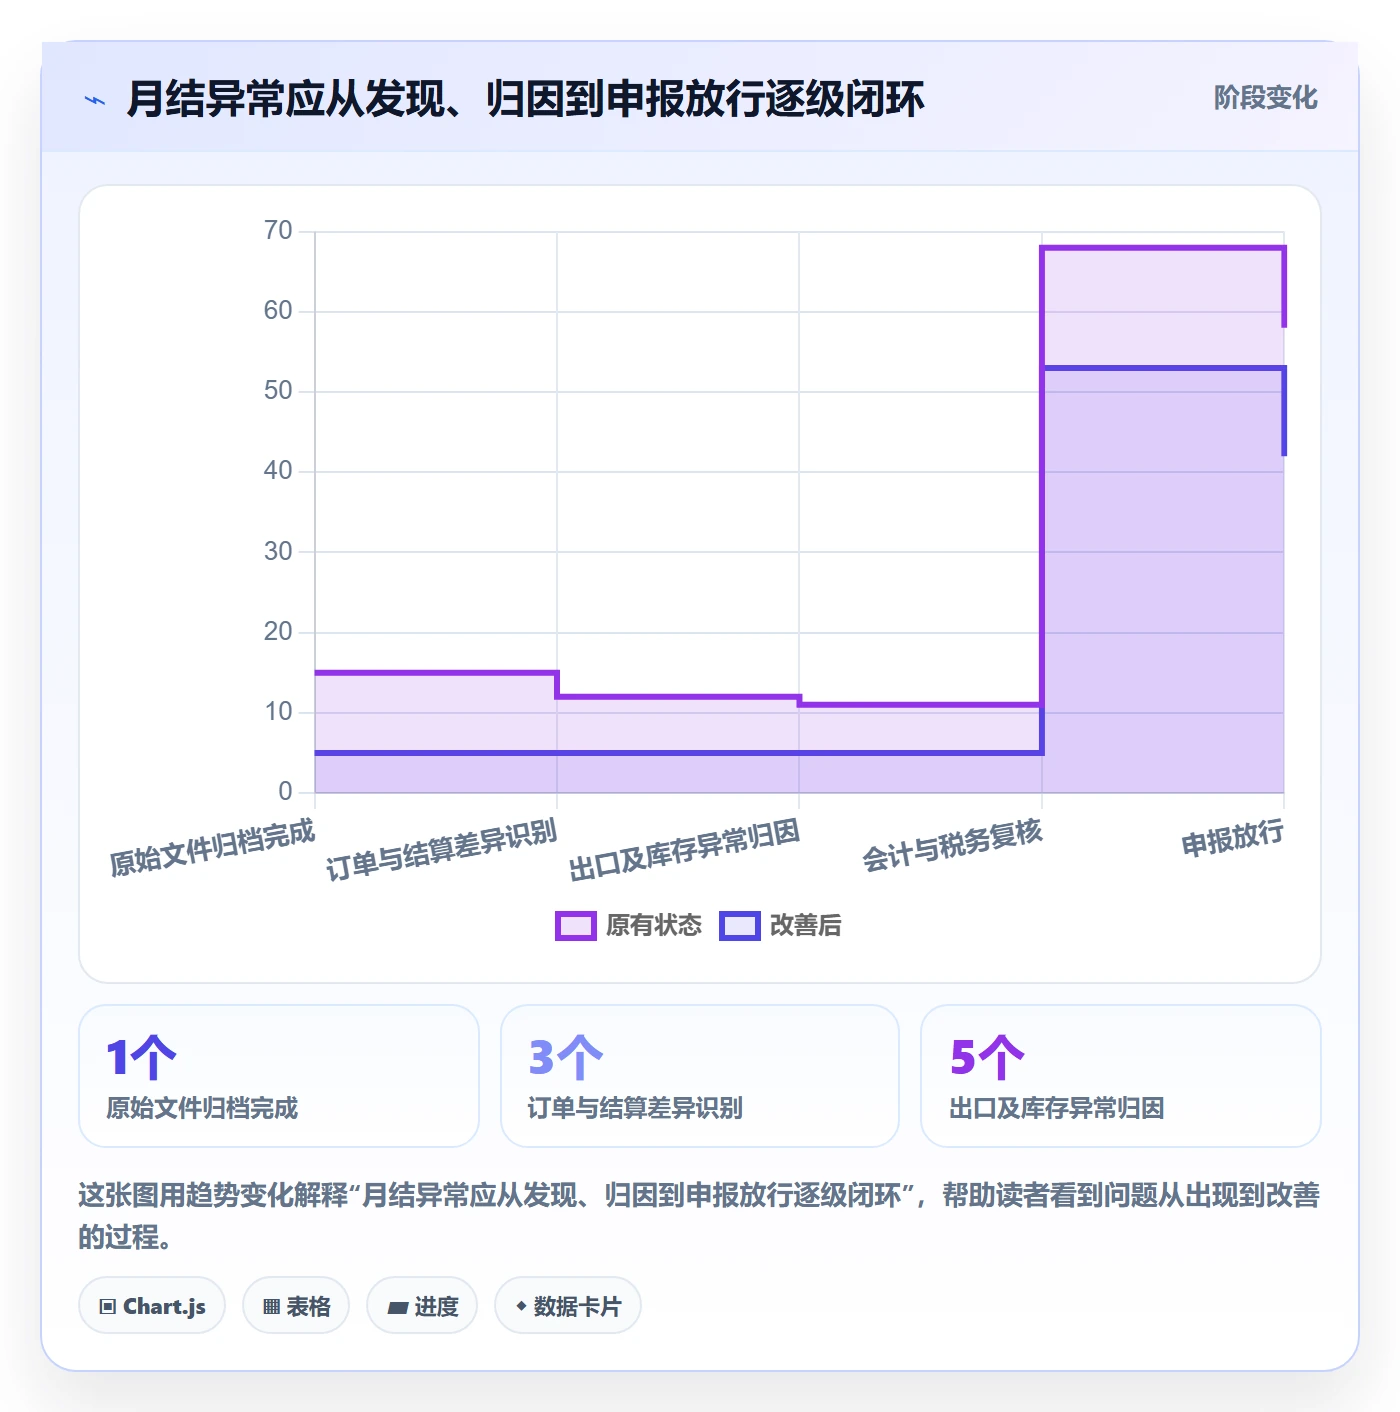Click the 出口及库存异常归因 axis label
Image resolution: width=1400 pixels, height=1412 pixels.
(684, 850)
